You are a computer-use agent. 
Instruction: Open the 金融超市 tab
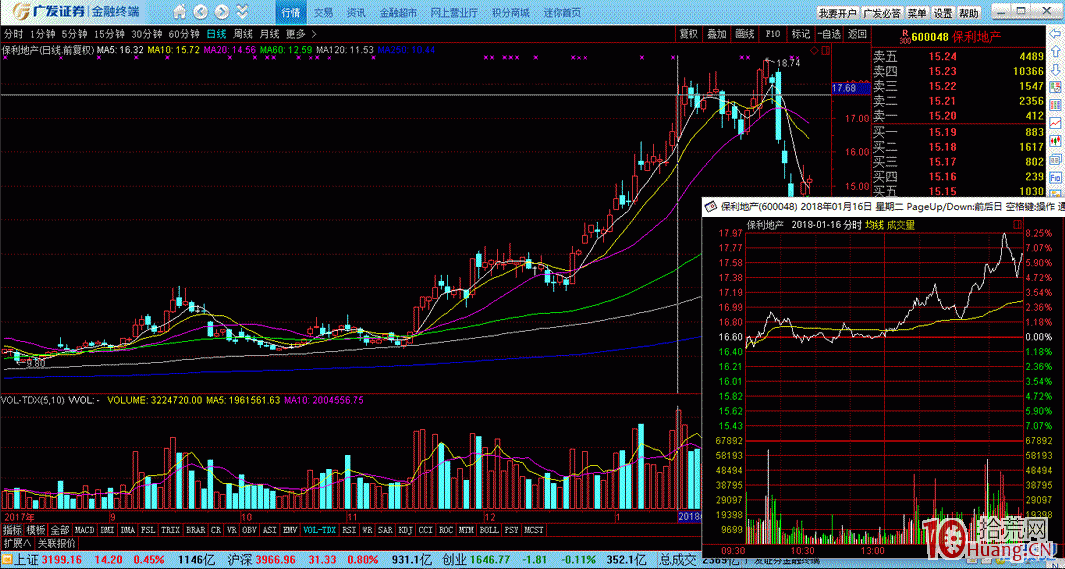point(398,12)
